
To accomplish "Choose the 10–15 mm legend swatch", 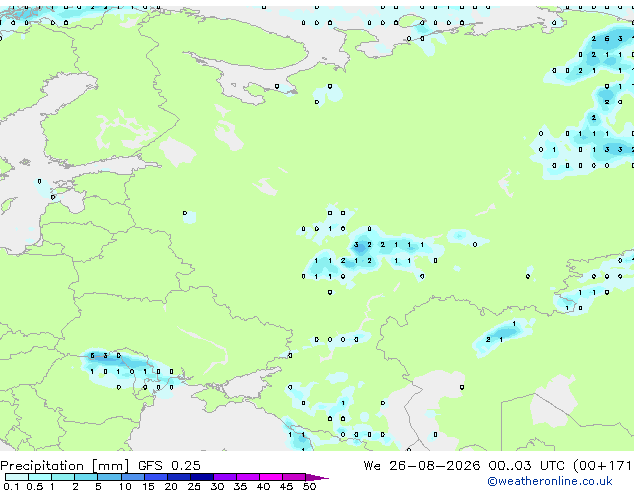I will (132, 477).
